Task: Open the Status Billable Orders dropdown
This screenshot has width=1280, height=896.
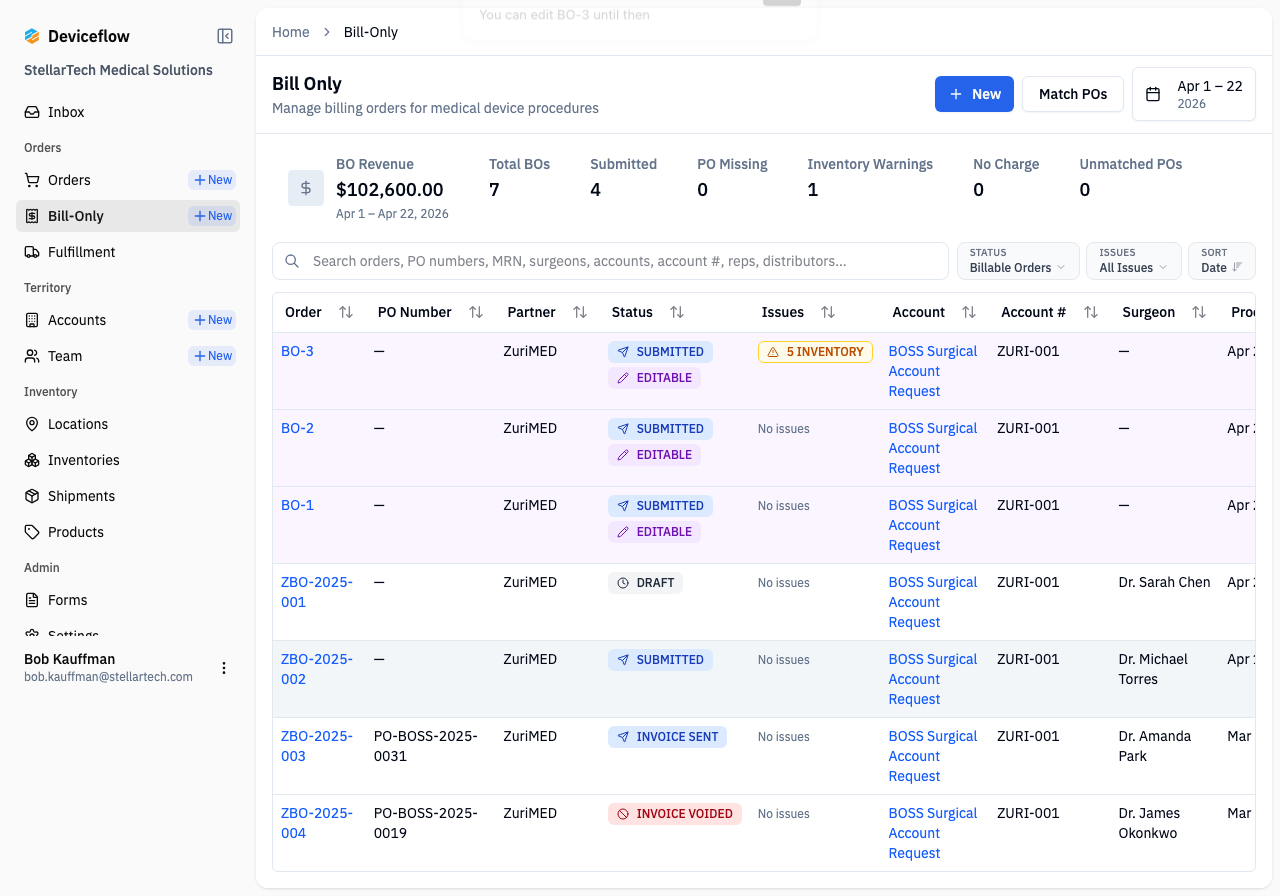Action: [1018, 261]
